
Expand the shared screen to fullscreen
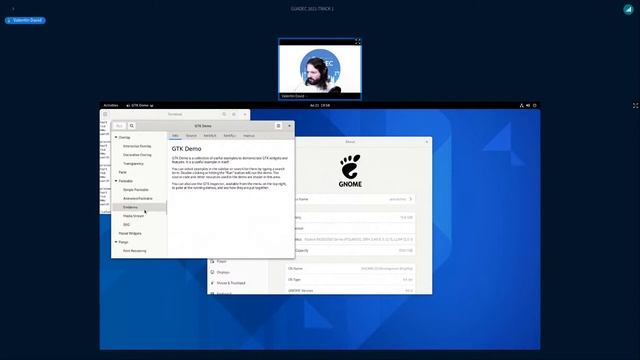point(636,105)
